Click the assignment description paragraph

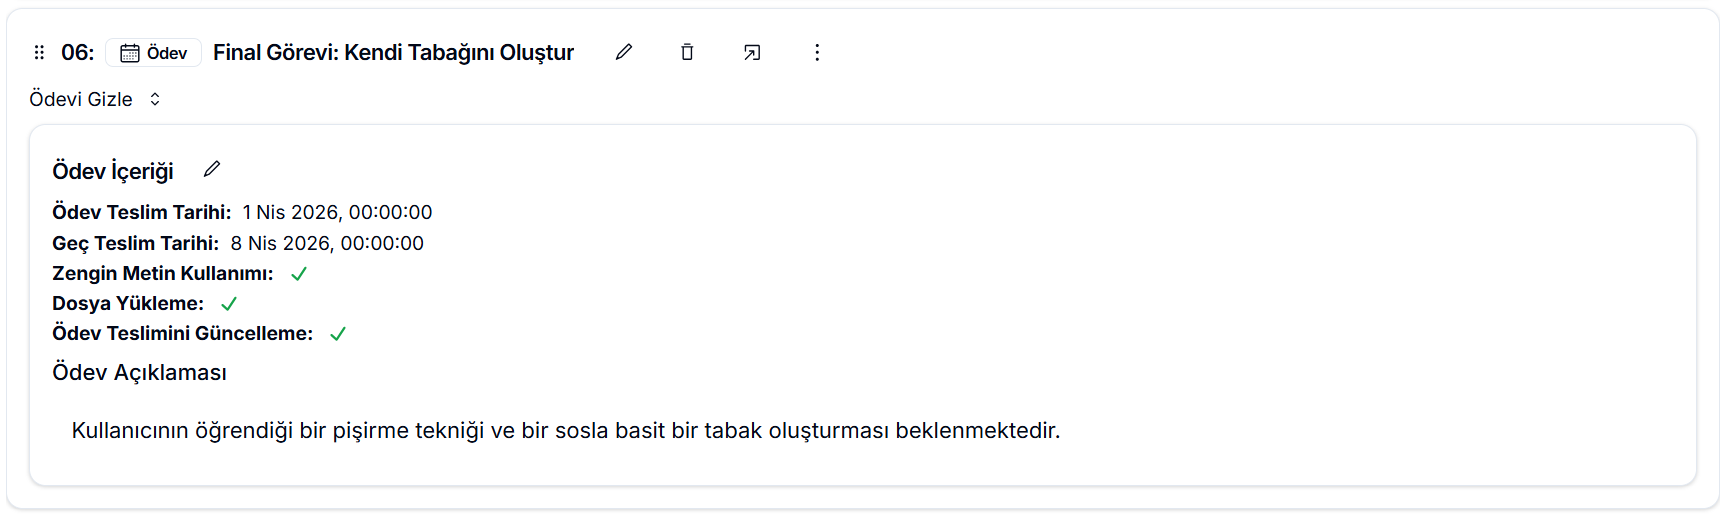tap(565, 430)
